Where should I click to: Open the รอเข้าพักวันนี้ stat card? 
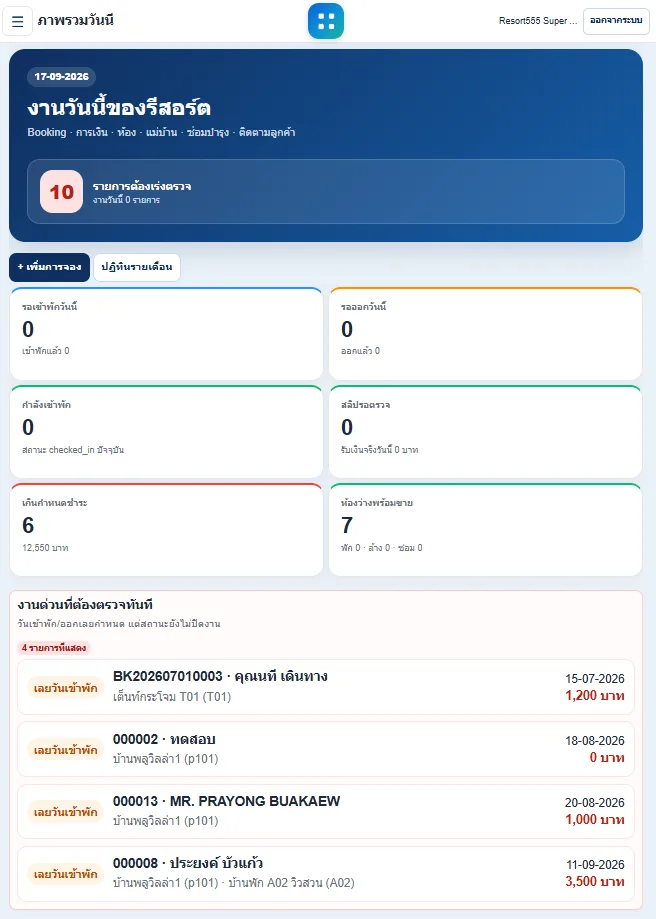pyautogui.click(x=166, y=333)
